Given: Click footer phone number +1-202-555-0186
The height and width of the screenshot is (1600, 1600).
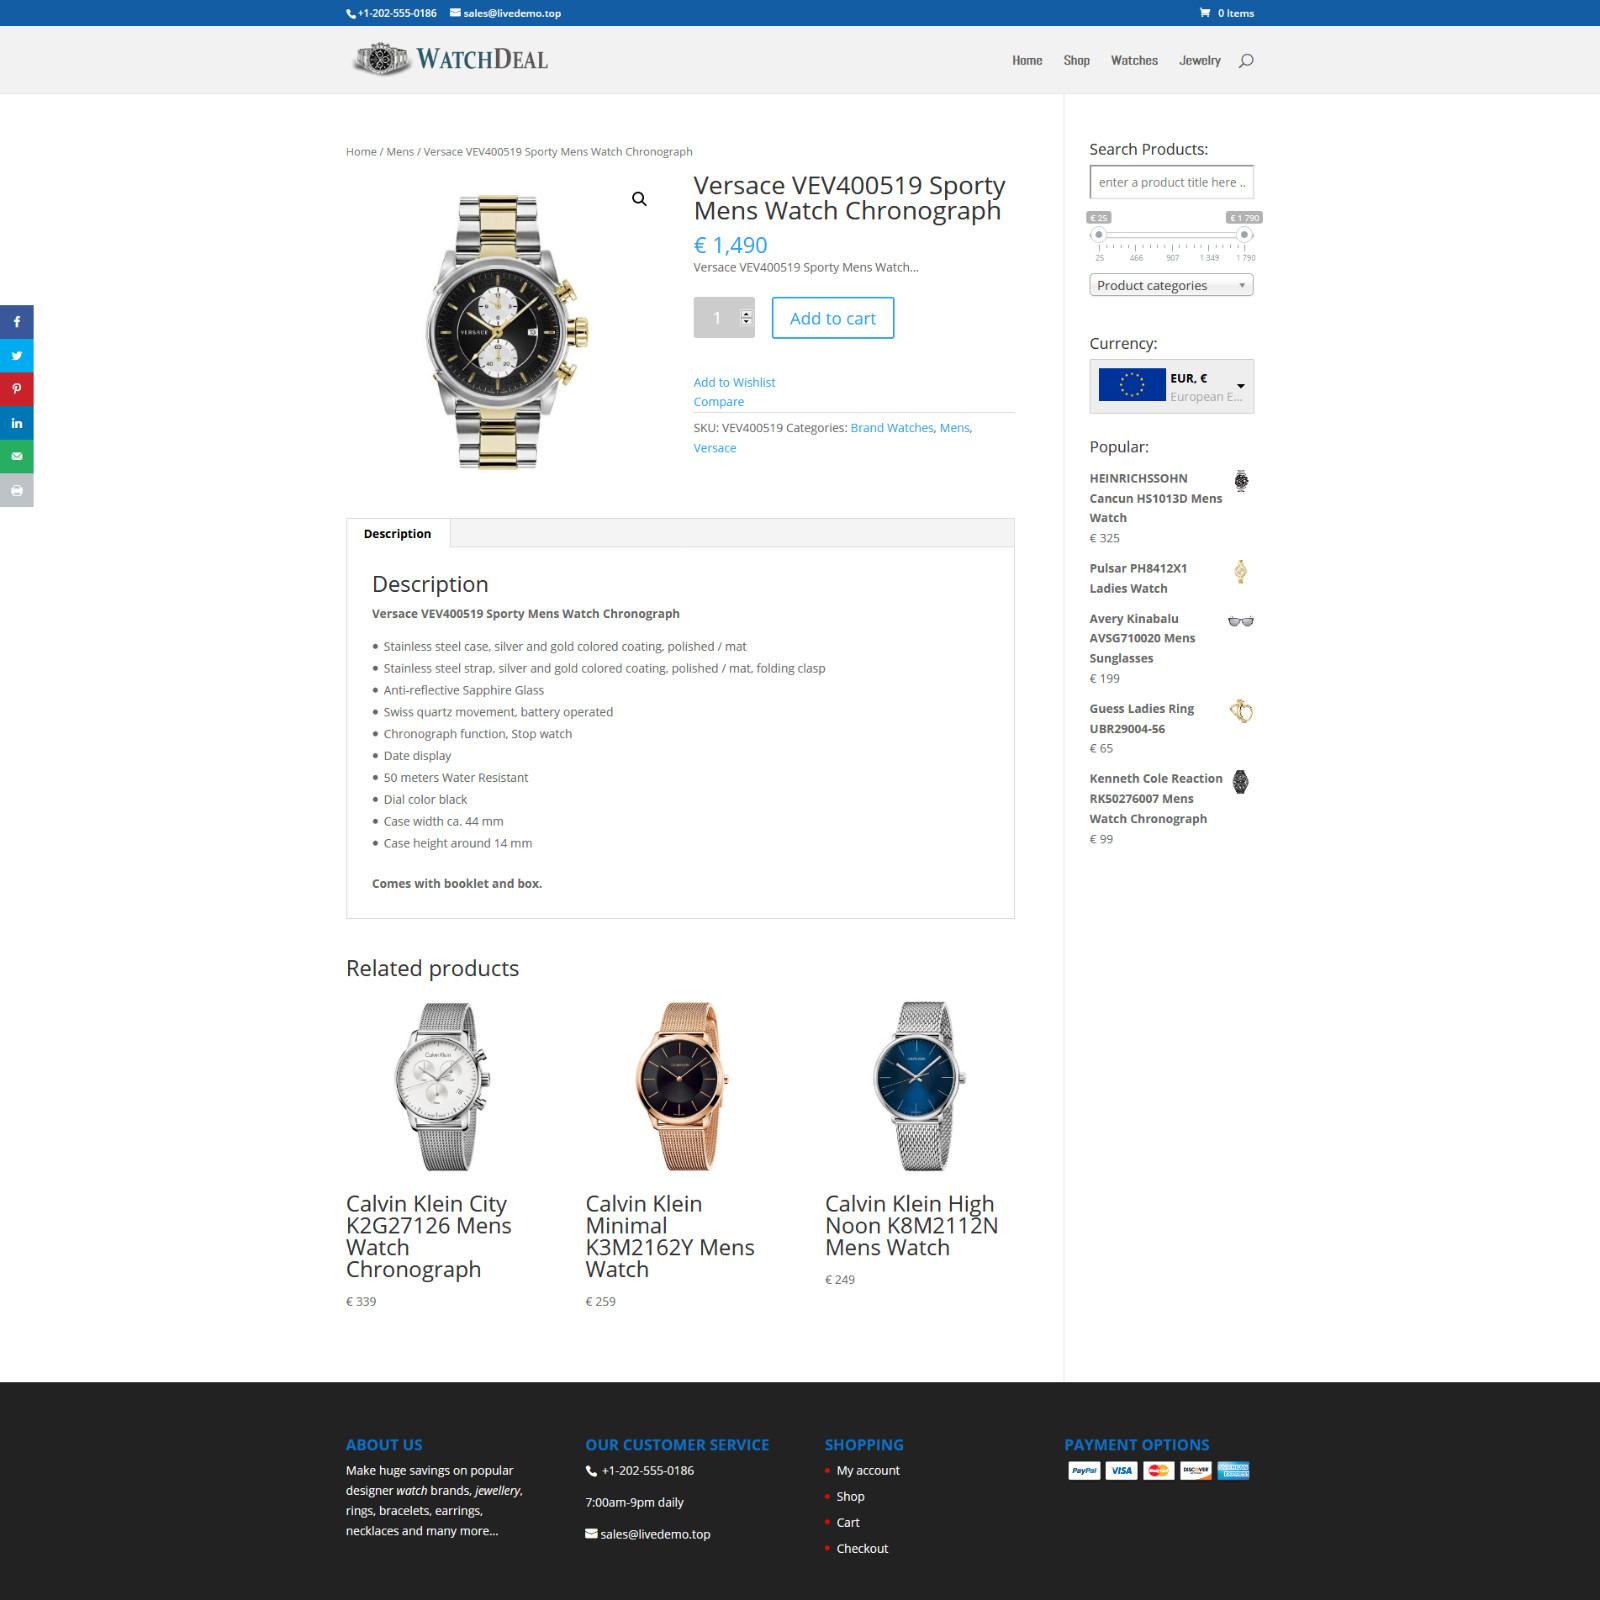Looking at the screenshot, I should click(x=648, y=1470).
